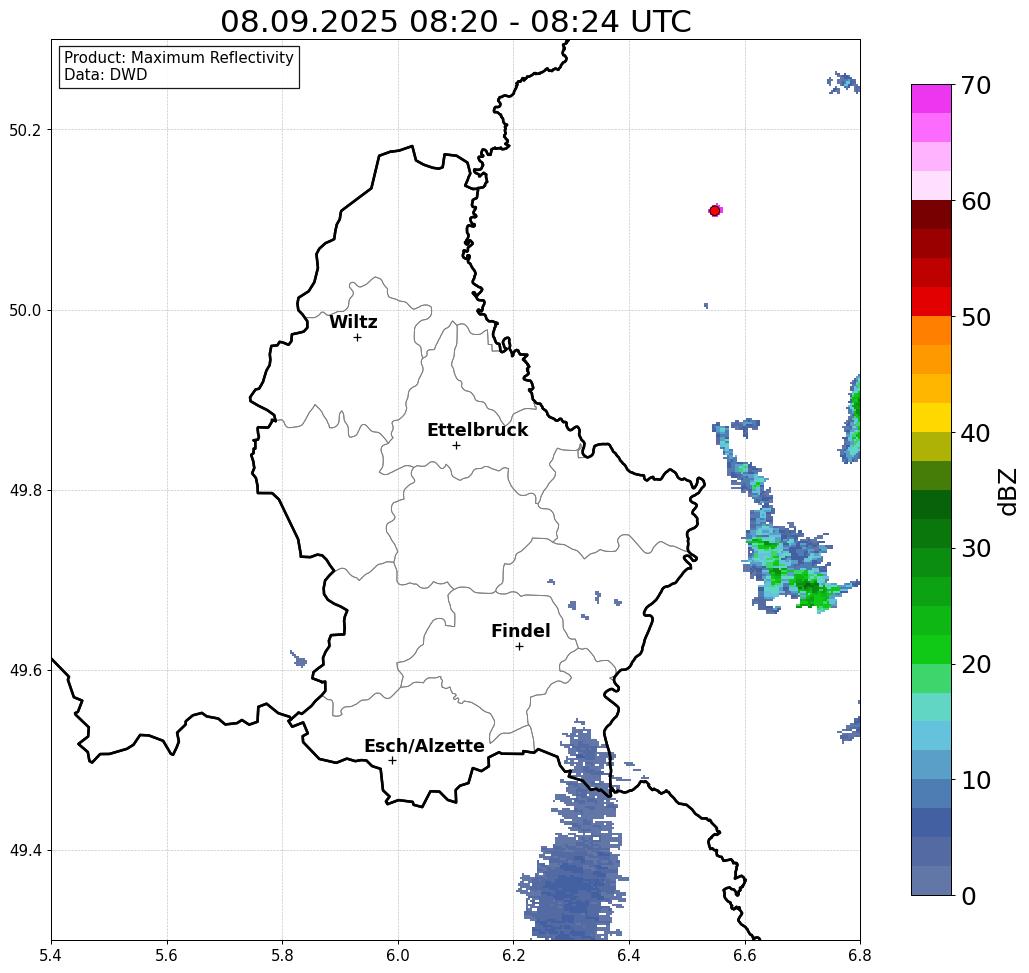Click the longitude label 6.2
The image size is (1029, 973).
(x=513, y=956)
